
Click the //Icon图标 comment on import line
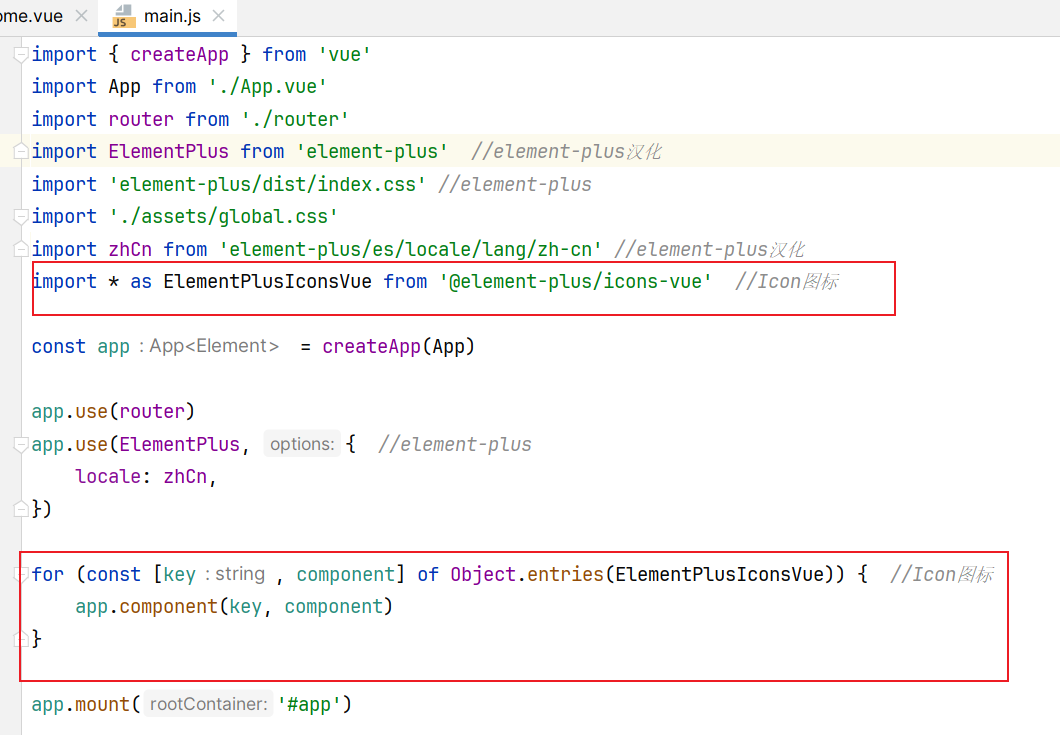[x=787, y=281]
